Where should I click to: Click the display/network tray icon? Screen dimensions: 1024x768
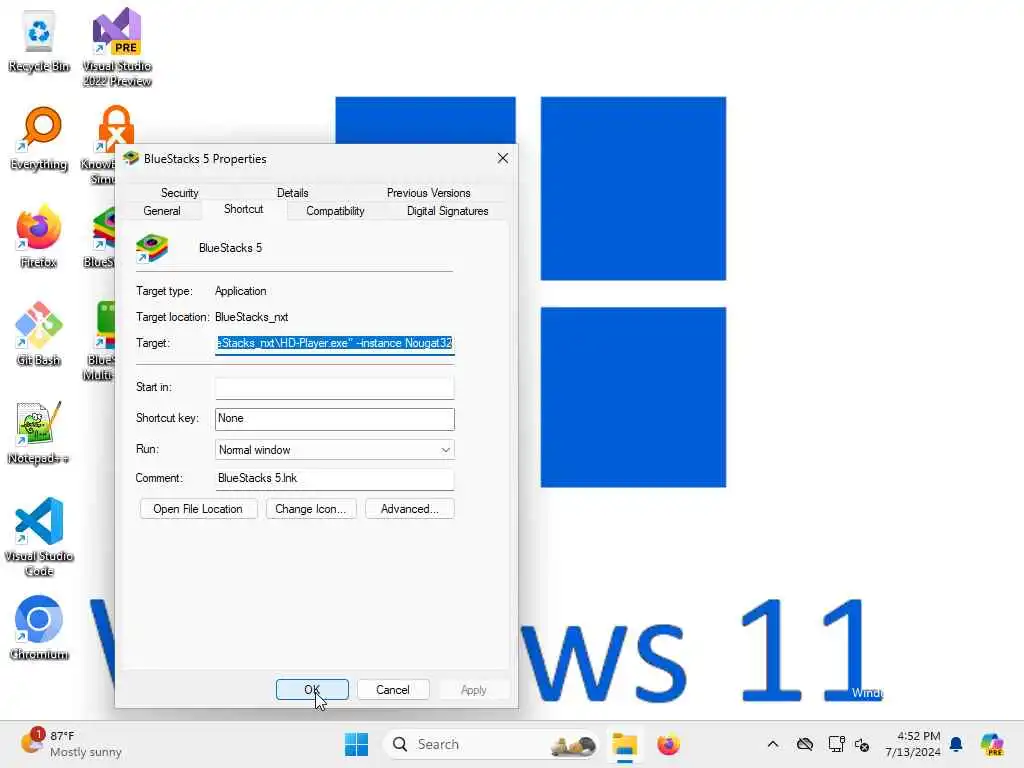(x=836, y=744)
